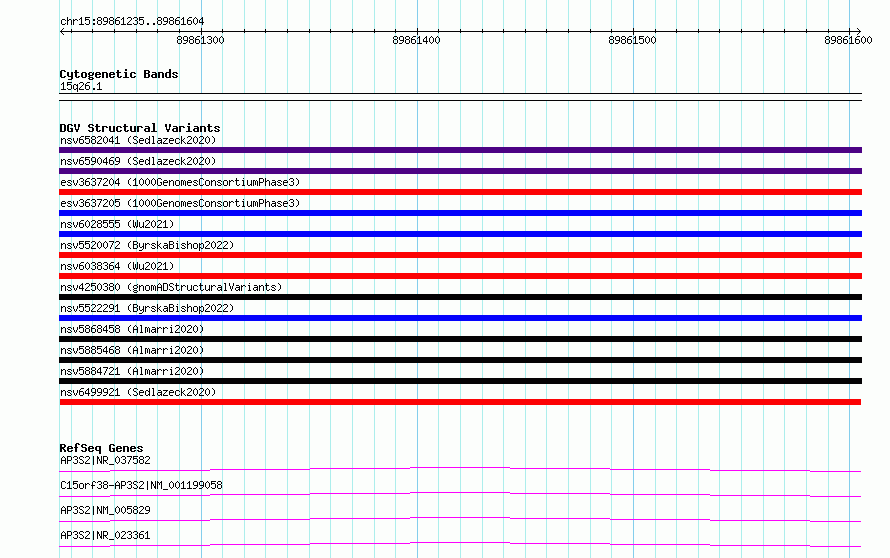Select the magenta line of C15orf38-AP3S2|NM_001199058
This screenshot has height=558, width=890.
(460, 494)
